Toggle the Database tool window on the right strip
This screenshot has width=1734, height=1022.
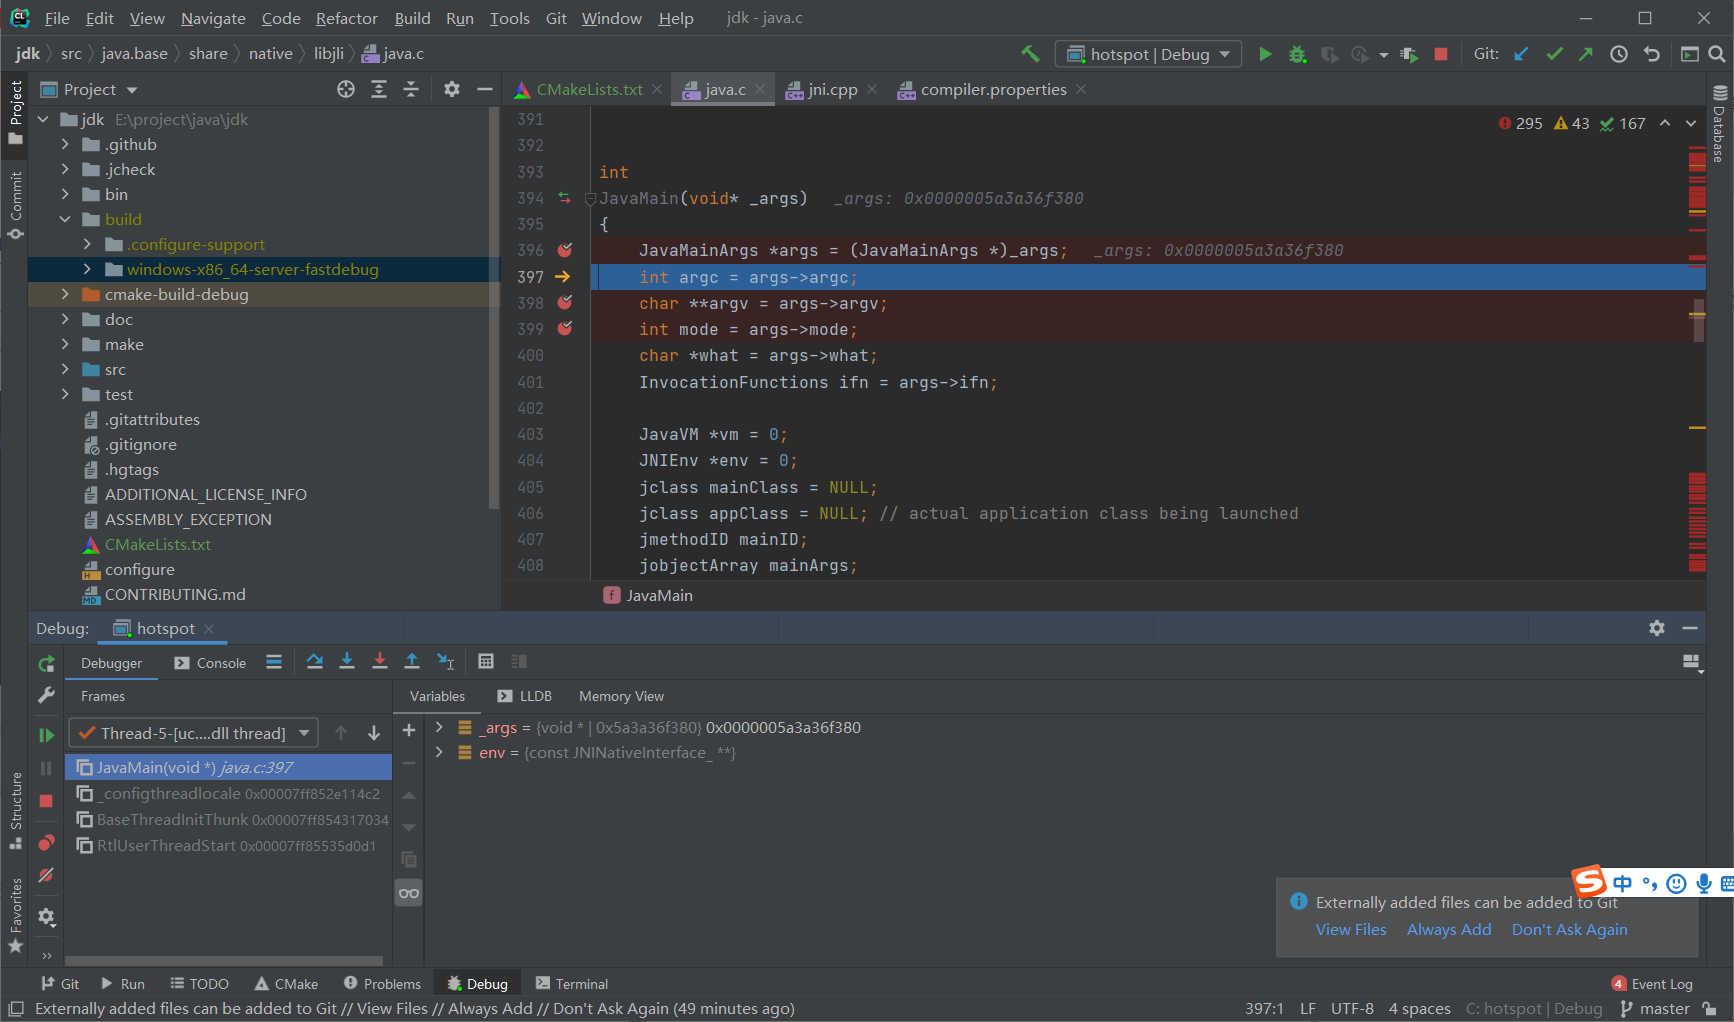[1719, 124]
